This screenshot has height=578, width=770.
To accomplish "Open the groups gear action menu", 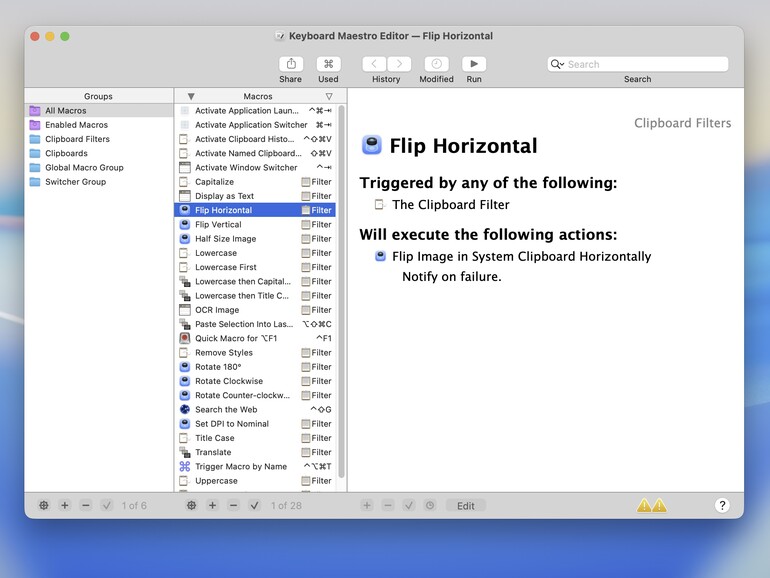I will [44, 505].
